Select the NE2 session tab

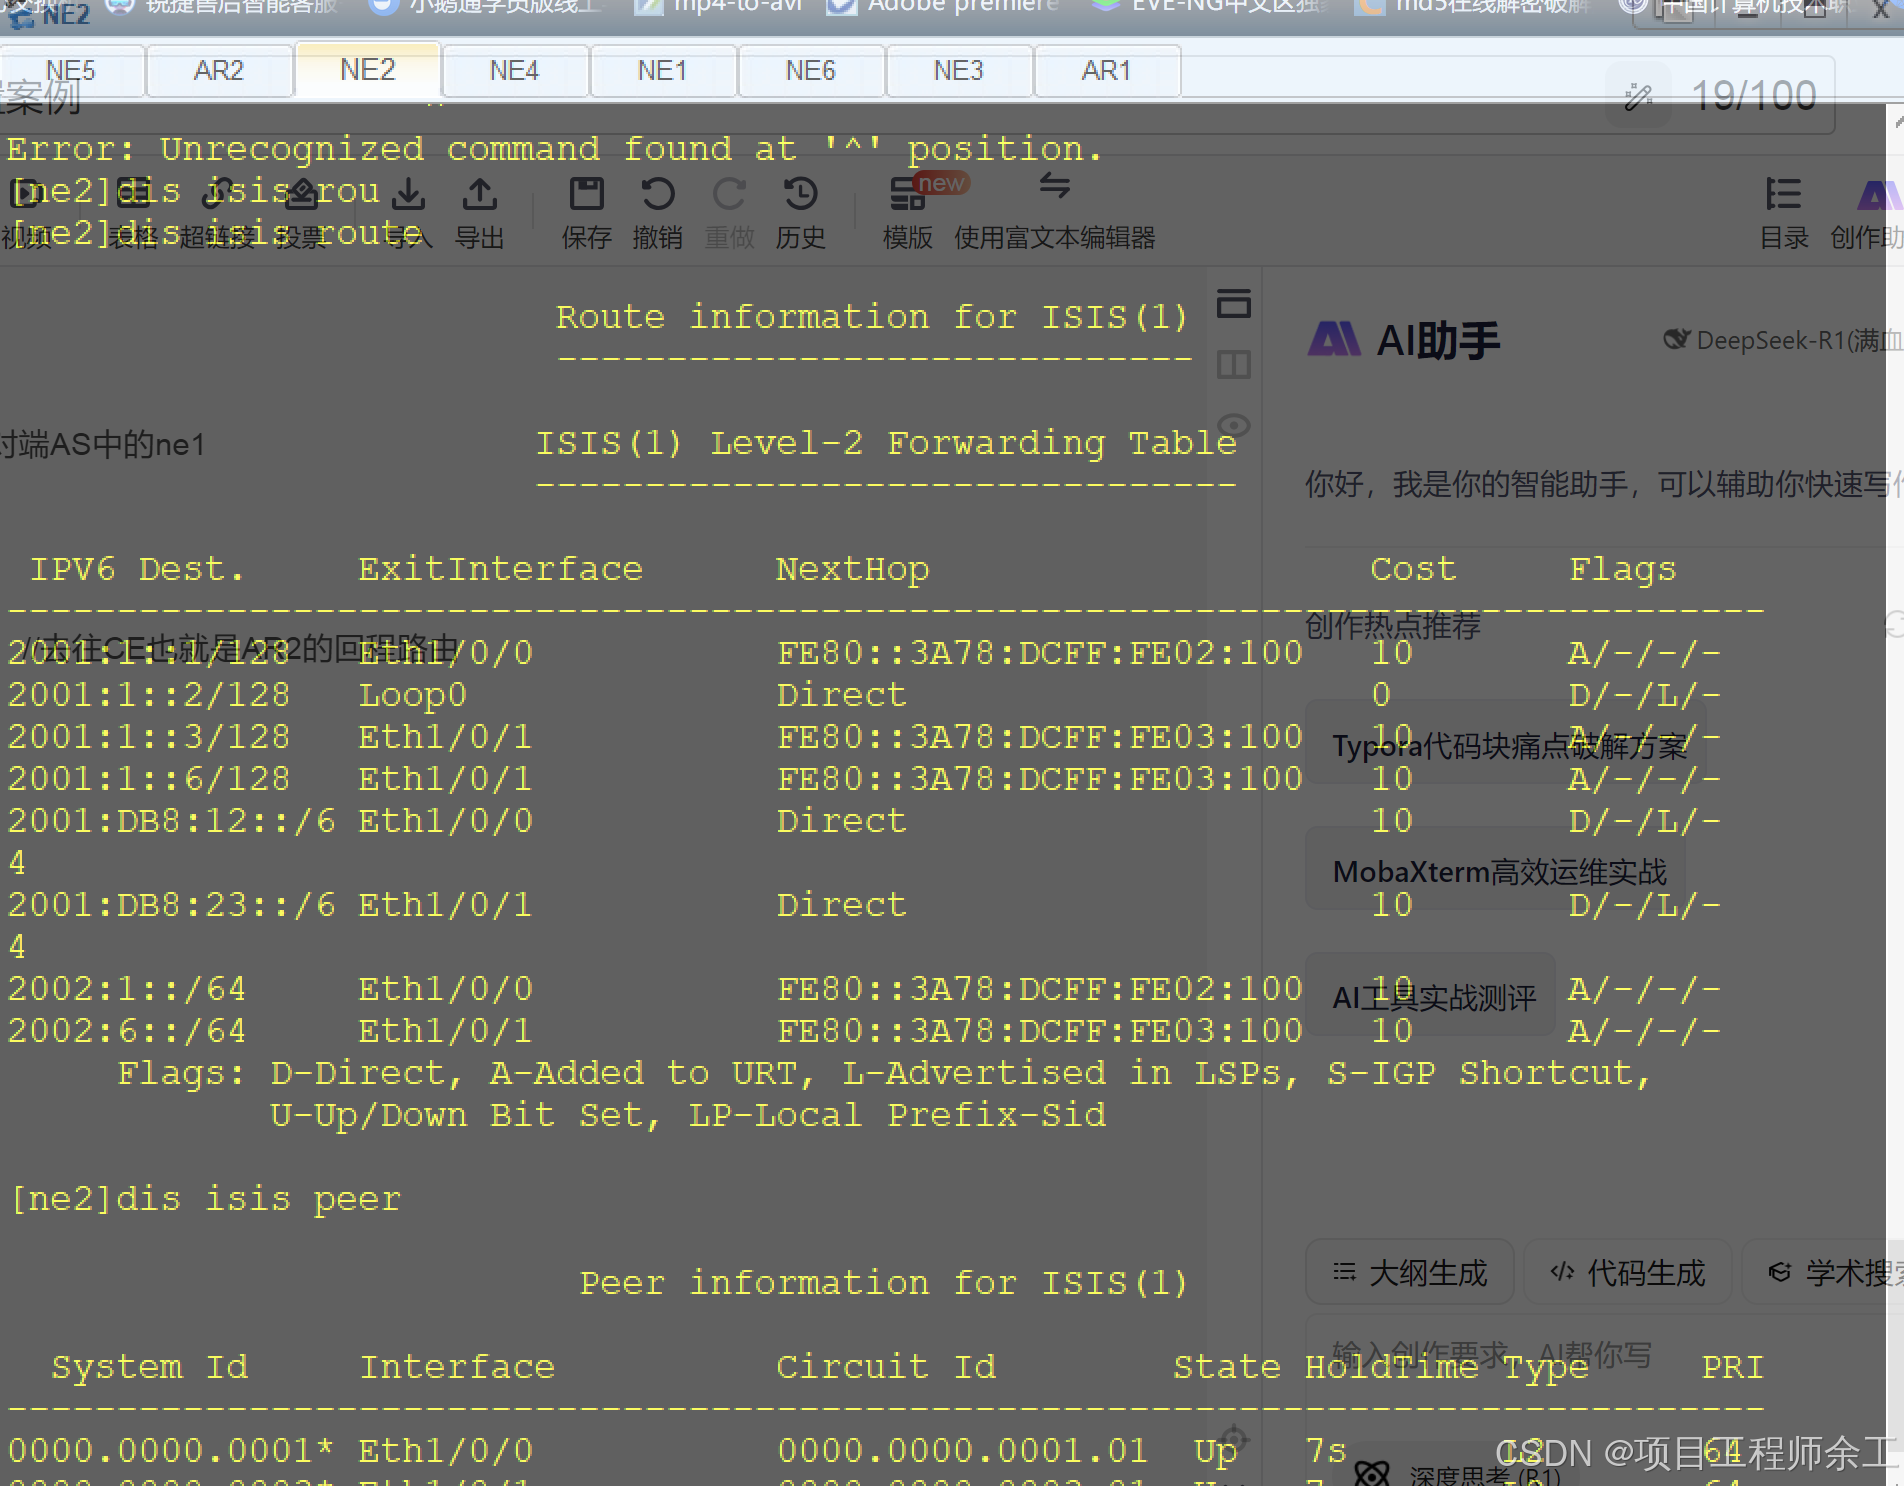click(368, 70)
